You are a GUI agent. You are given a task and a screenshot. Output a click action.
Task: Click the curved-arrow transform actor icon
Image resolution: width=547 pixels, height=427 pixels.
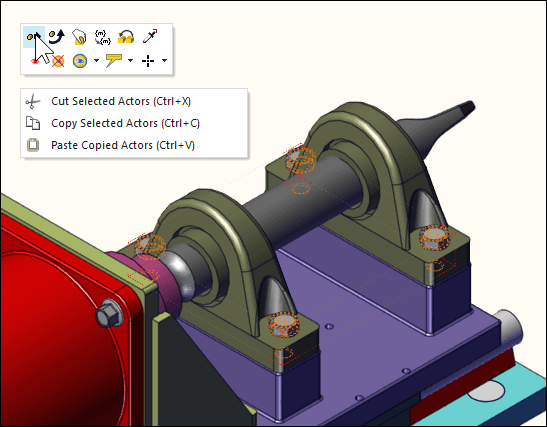click(x=57, y=37)
